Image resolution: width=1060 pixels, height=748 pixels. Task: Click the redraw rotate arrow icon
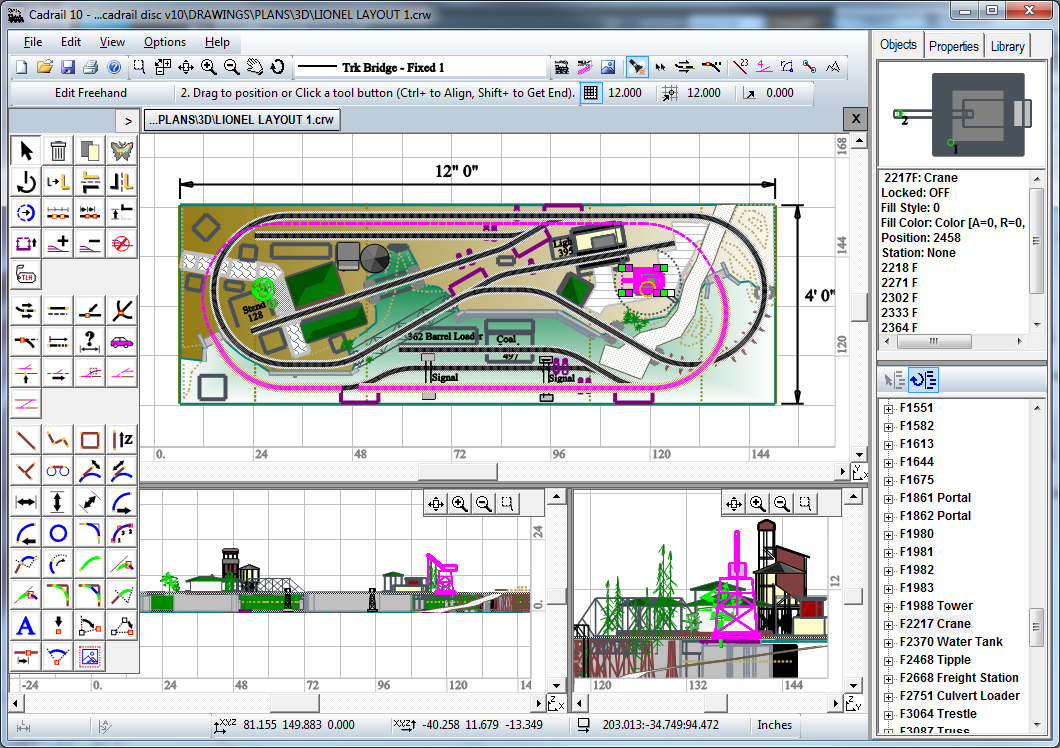coord(277,67)
